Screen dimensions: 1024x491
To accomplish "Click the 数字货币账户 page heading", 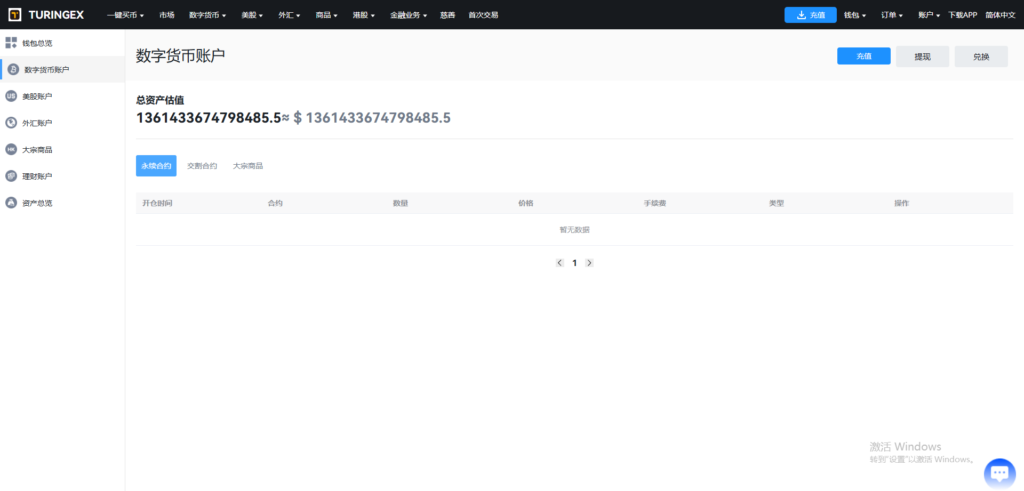I will tap(180, 55).
